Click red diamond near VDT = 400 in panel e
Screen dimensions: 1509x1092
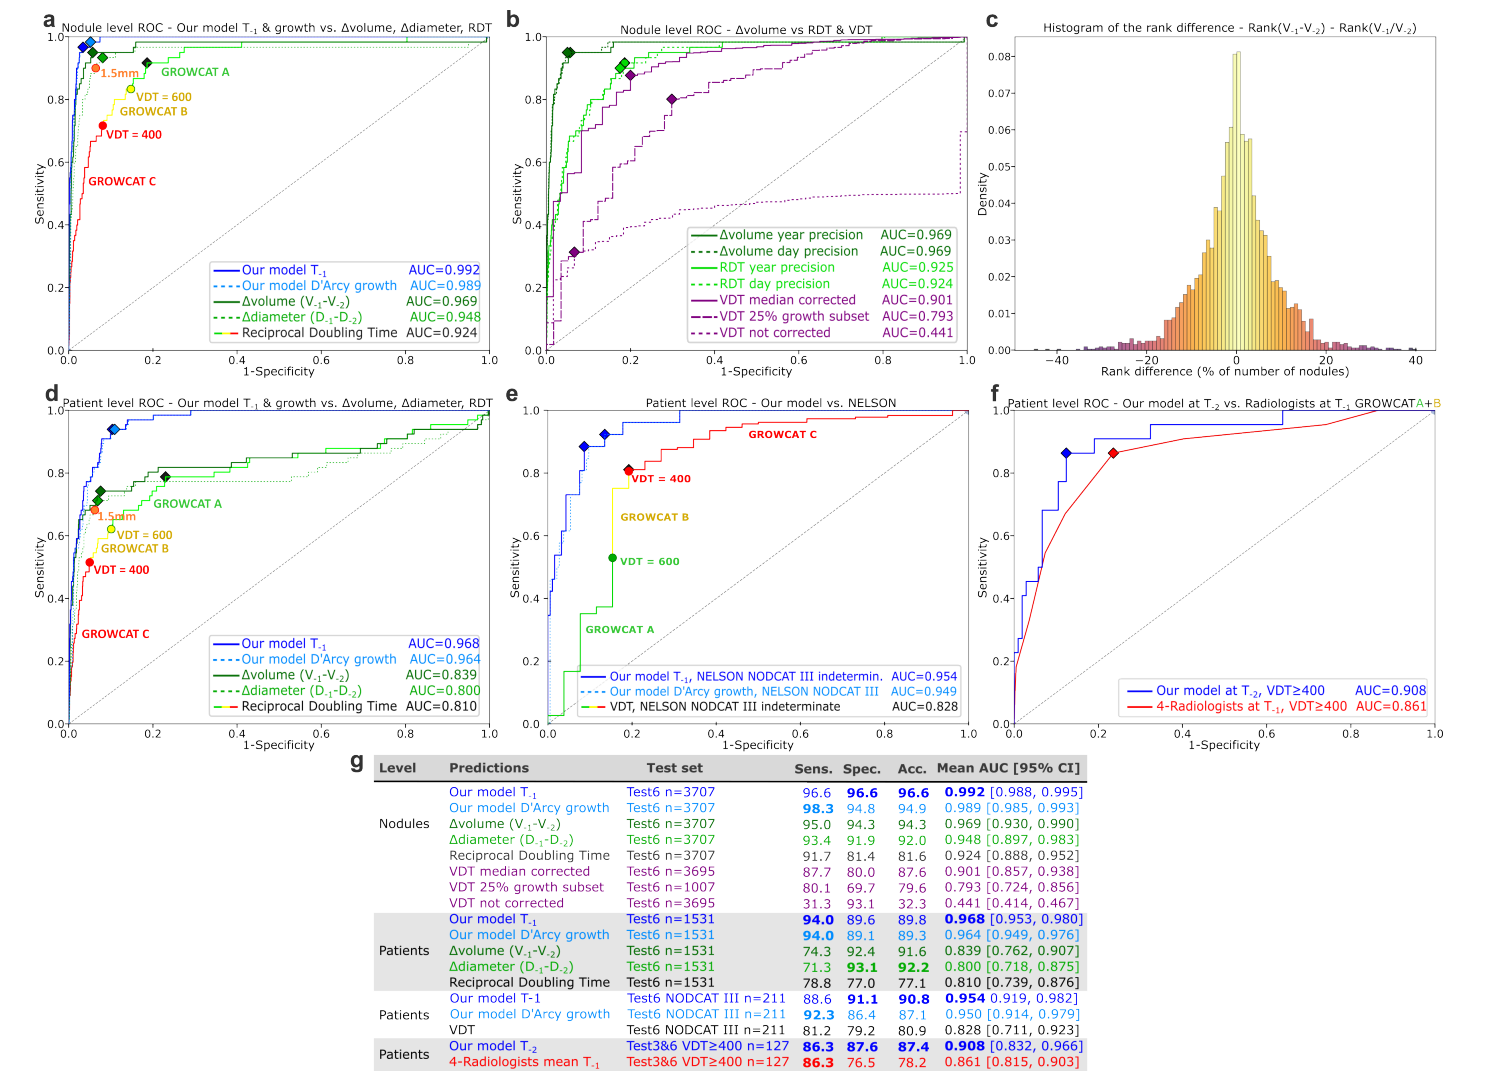click(629, 470)
